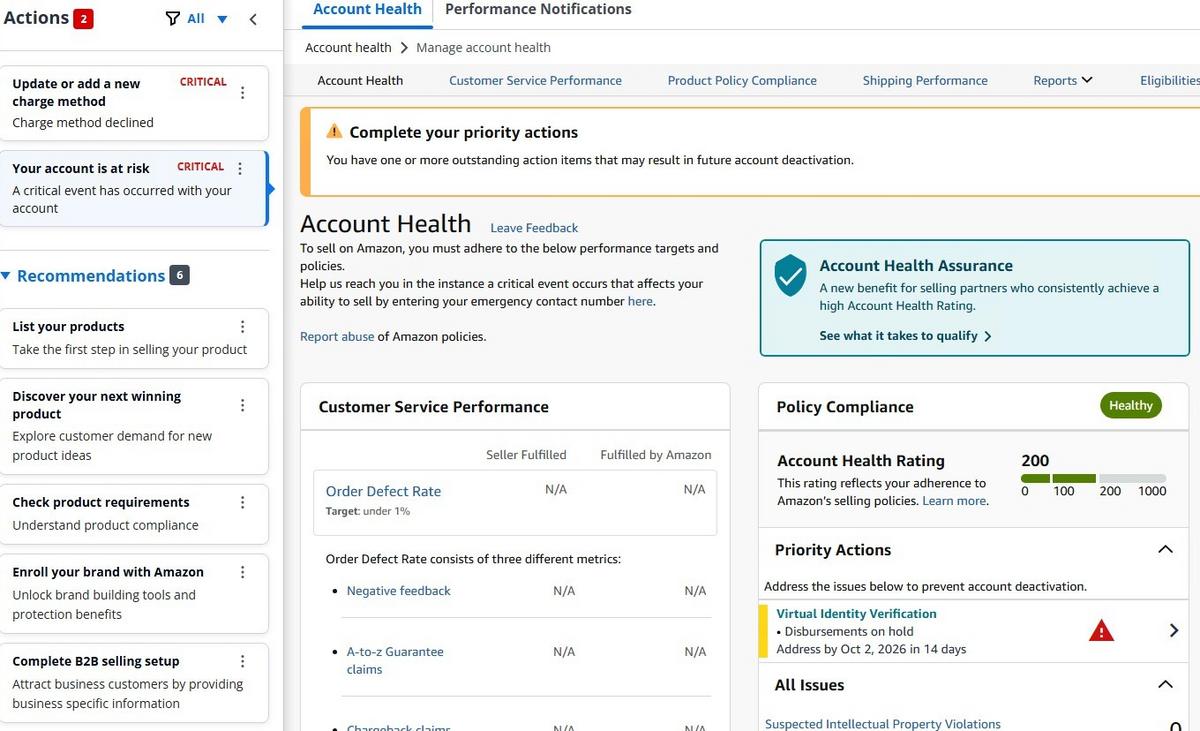
Task: Collapse the Actions panel with the left chevron
Action: point(253,19)
